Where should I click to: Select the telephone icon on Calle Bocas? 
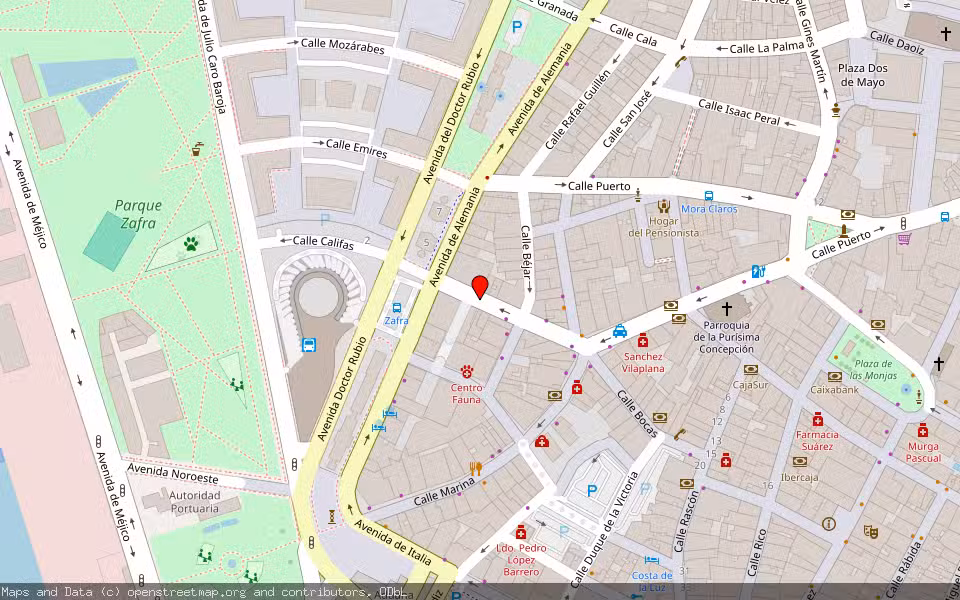point(680,433)
